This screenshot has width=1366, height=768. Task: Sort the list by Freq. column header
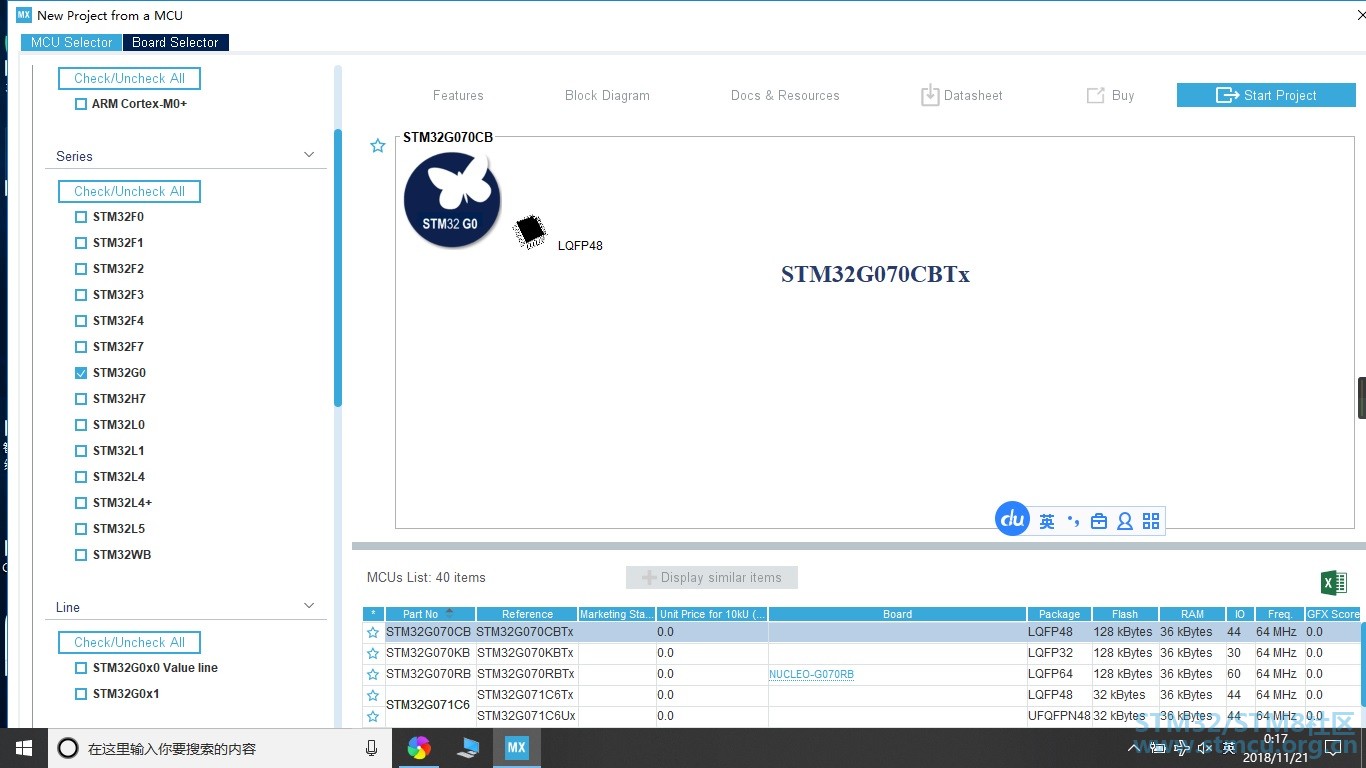coord(1279,614)
